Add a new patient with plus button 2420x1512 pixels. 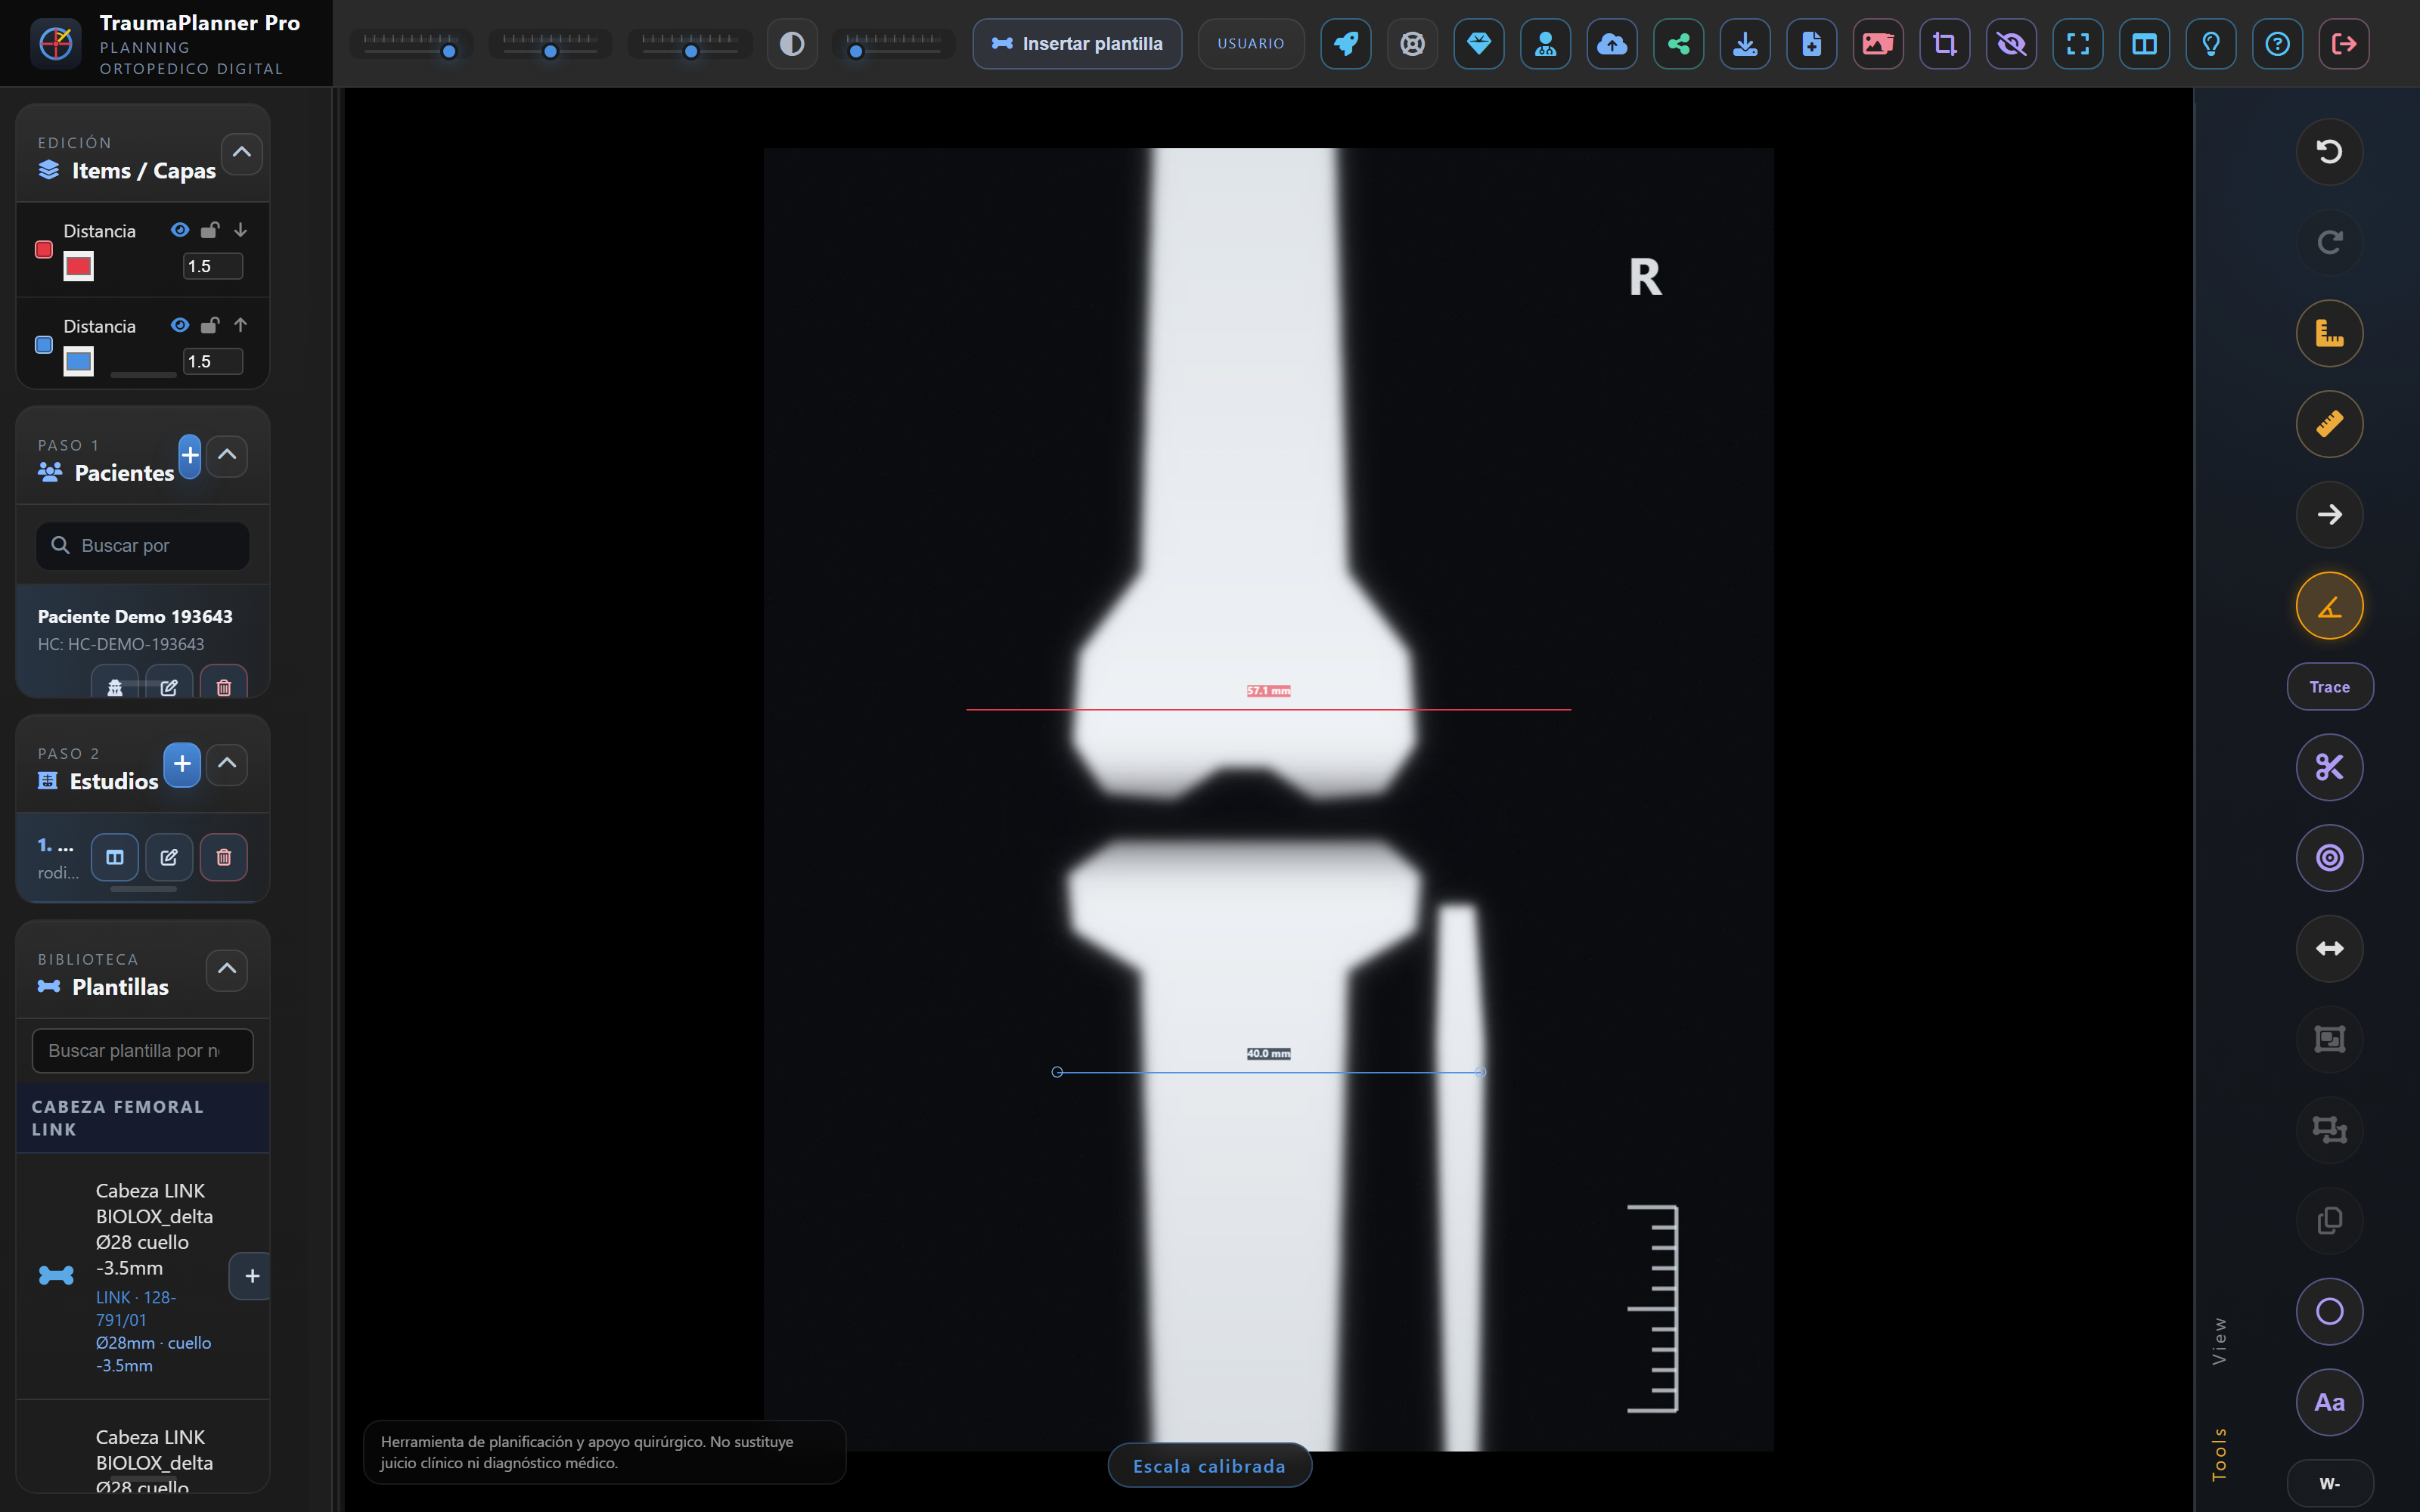pos(190,455)
